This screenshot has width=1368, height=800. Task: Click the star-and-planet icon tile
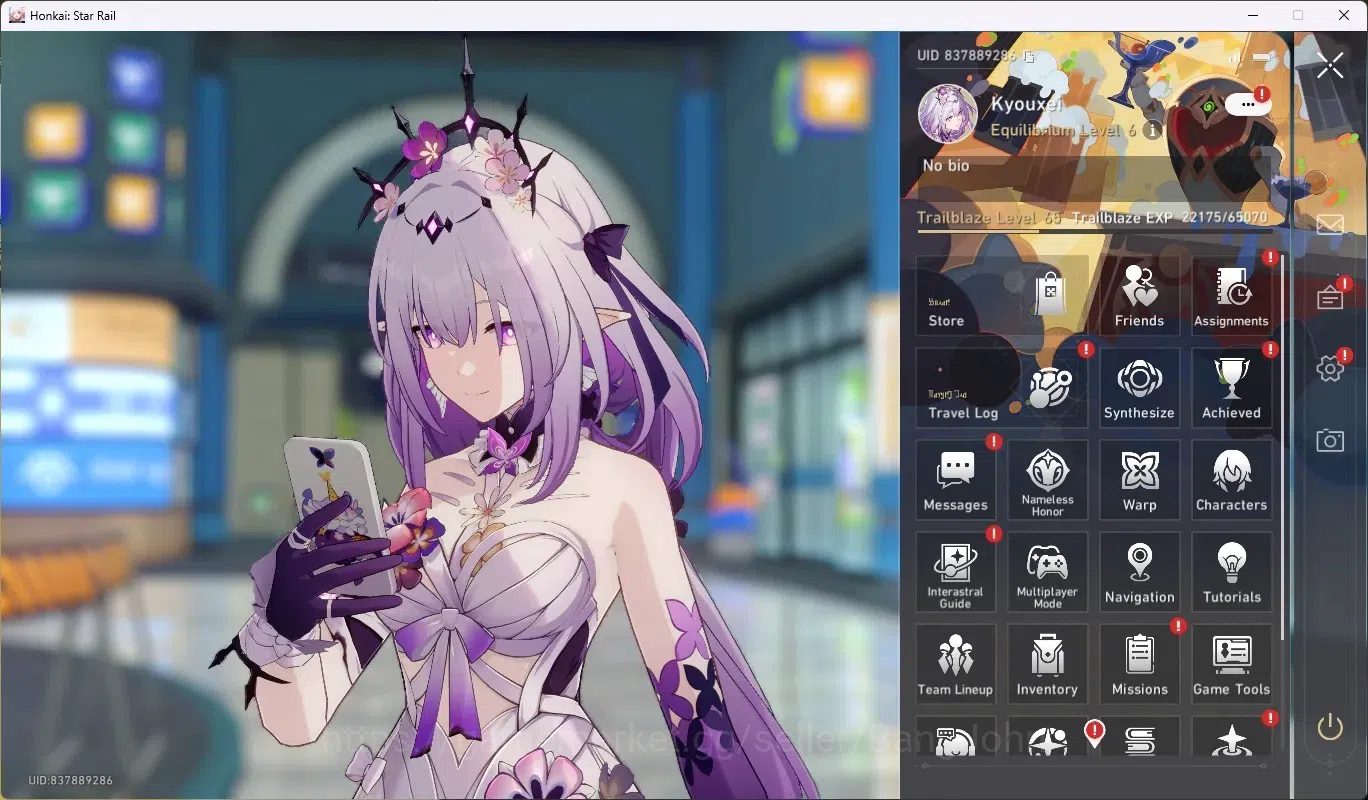click(x=1047, y=737)
